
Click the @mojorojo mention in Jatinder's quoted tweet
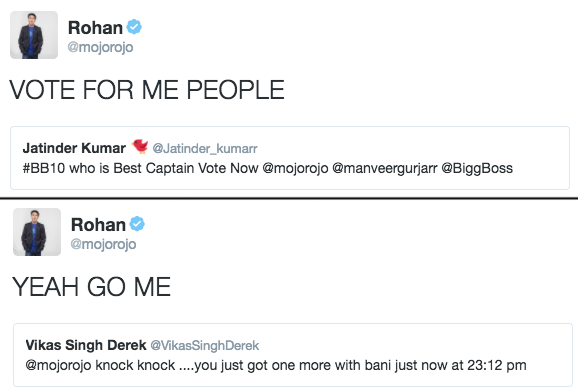(295, 169)
